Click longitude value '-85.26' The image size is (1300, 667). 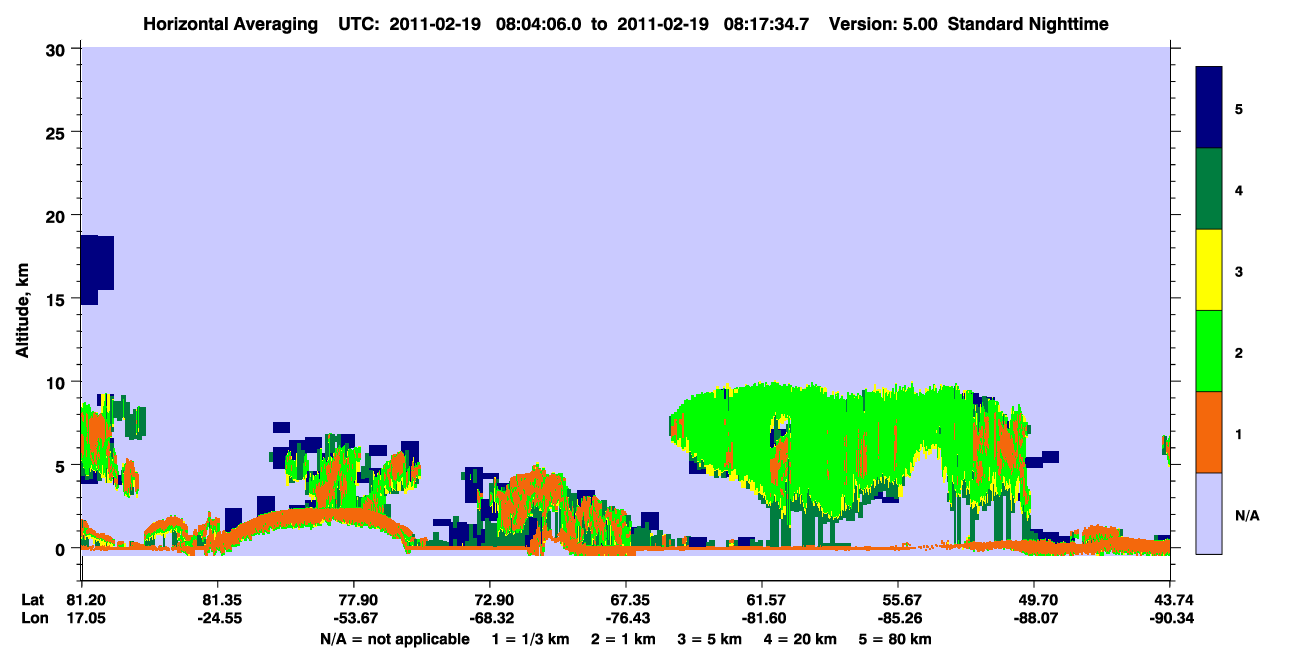pos(898,617)
